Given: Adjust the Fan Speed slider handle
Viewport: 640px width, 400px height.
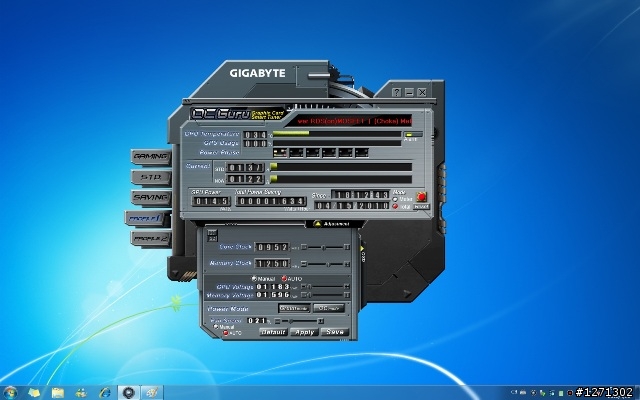Looking at the screenshot, I should click(x=291, y=321).
